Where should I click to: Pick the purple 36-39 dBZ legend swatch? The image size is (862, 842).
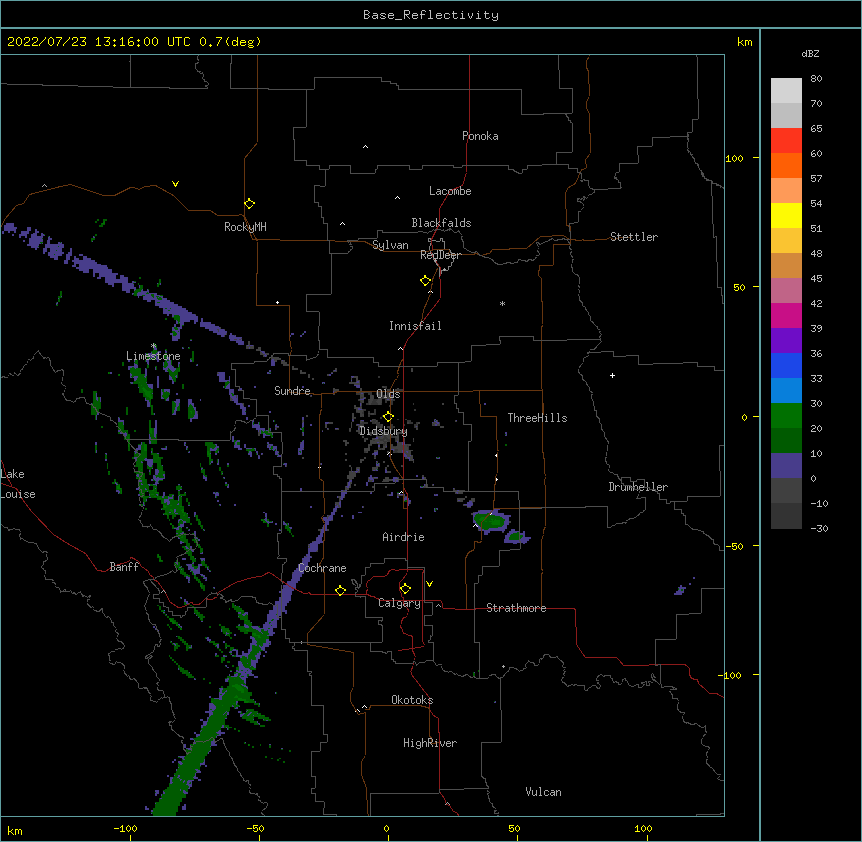[786, 340]
